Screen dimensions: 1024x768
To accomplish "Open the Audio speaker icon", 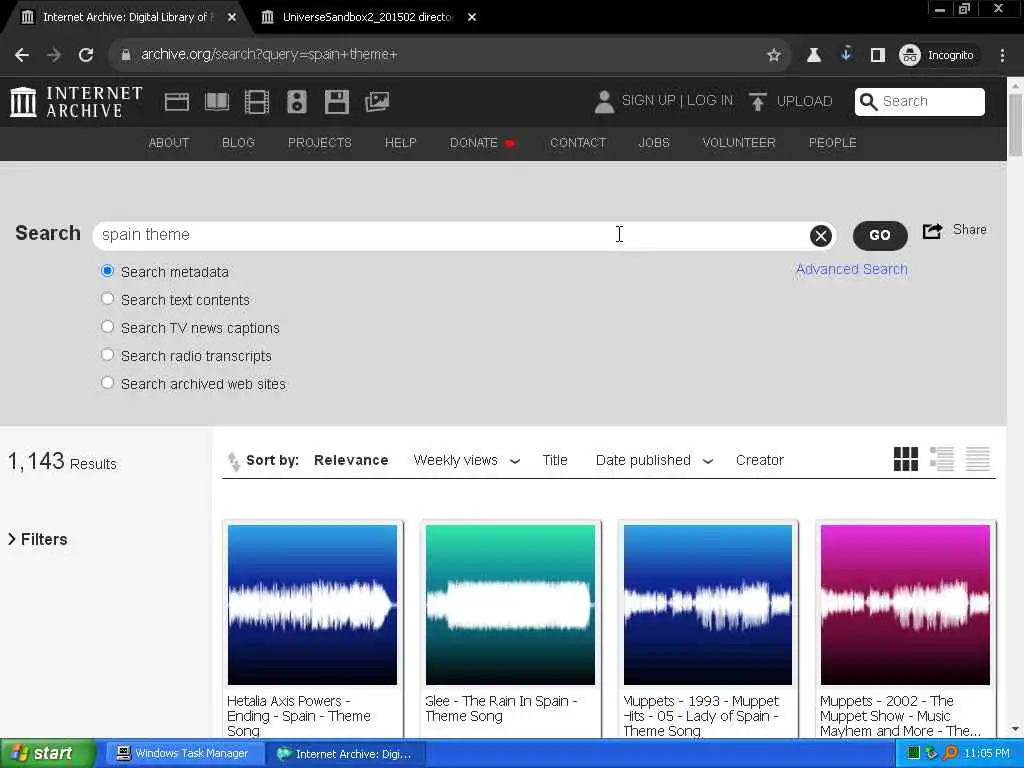I will click(x=296, y=102).
